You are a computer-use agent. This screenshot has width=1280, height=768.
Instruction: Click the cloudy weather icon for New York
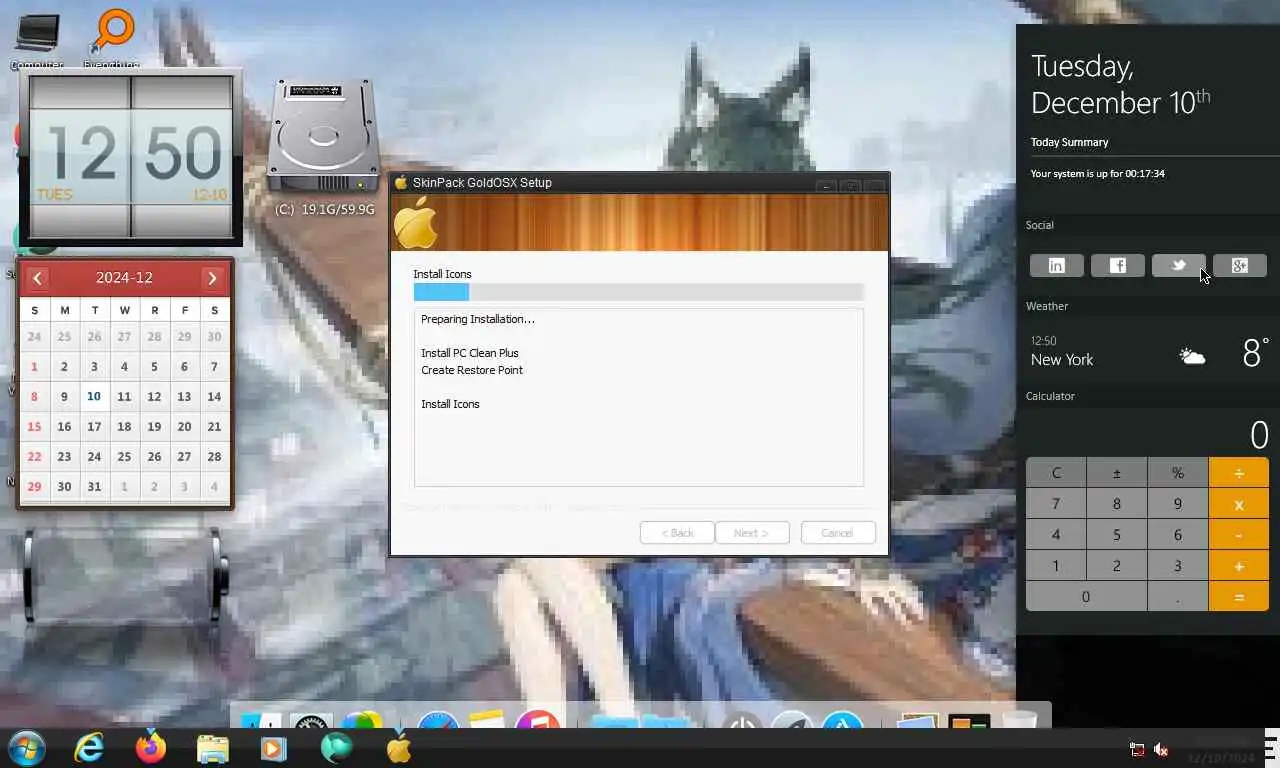click(1192, 356)
